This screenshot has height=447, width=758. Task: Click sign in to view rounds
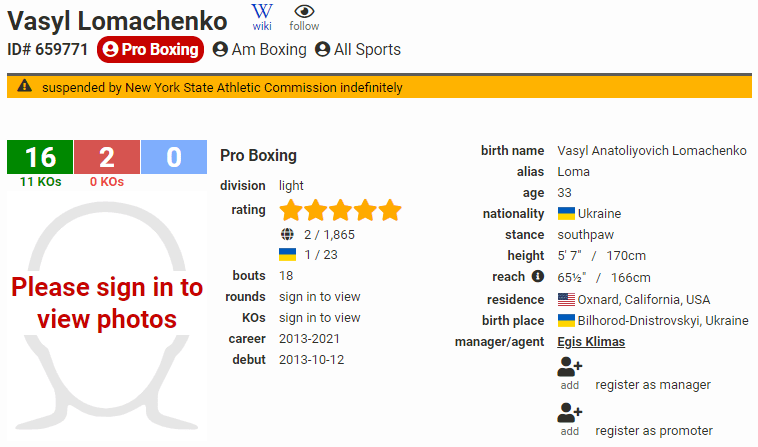320,297
